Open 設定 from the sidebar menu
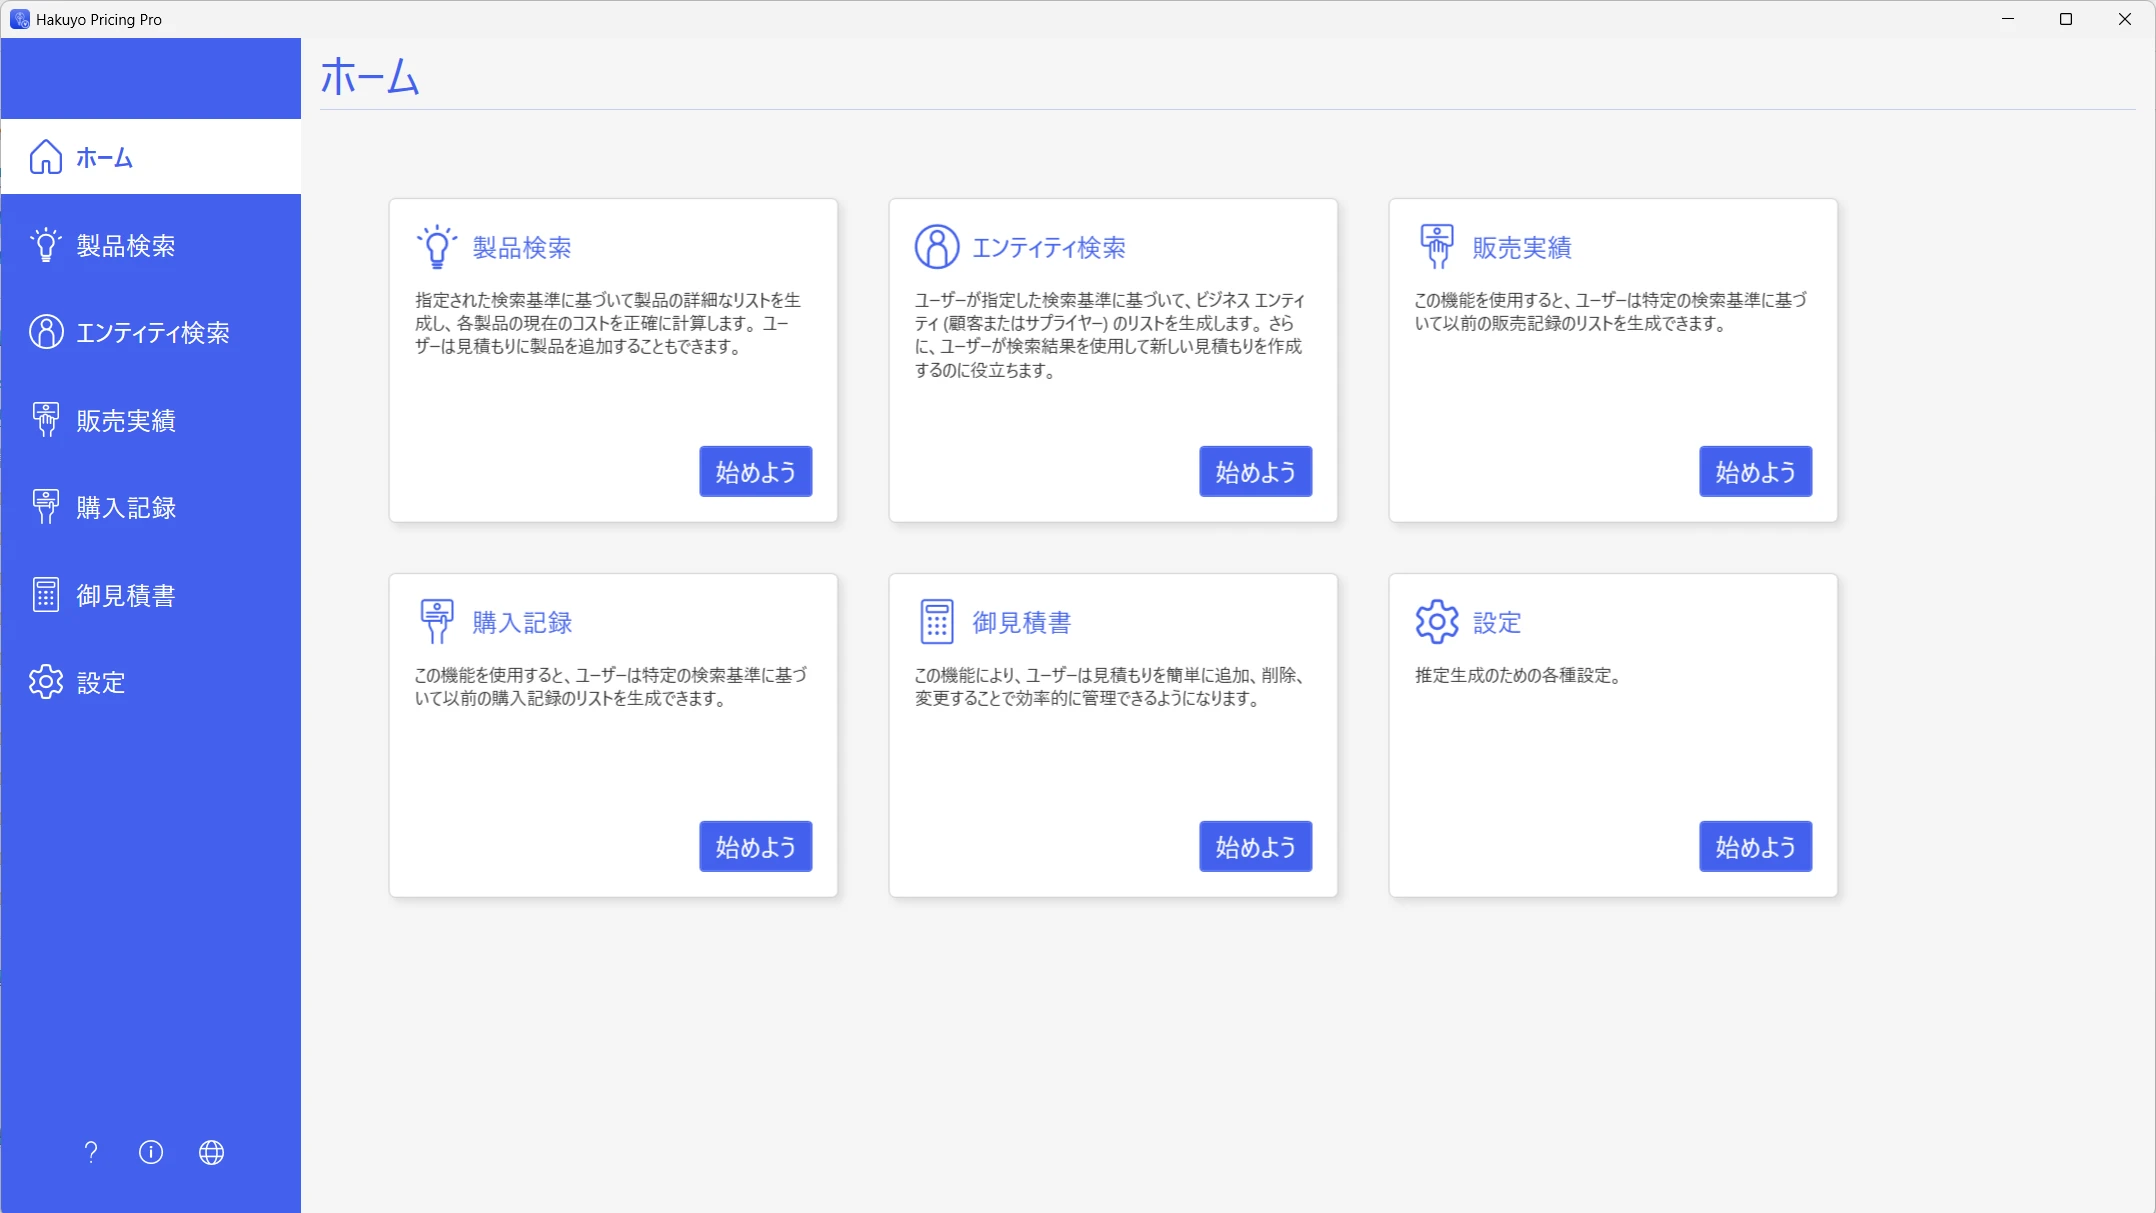The height and width of the screenshot is (1213, 2156). (100, 681)
